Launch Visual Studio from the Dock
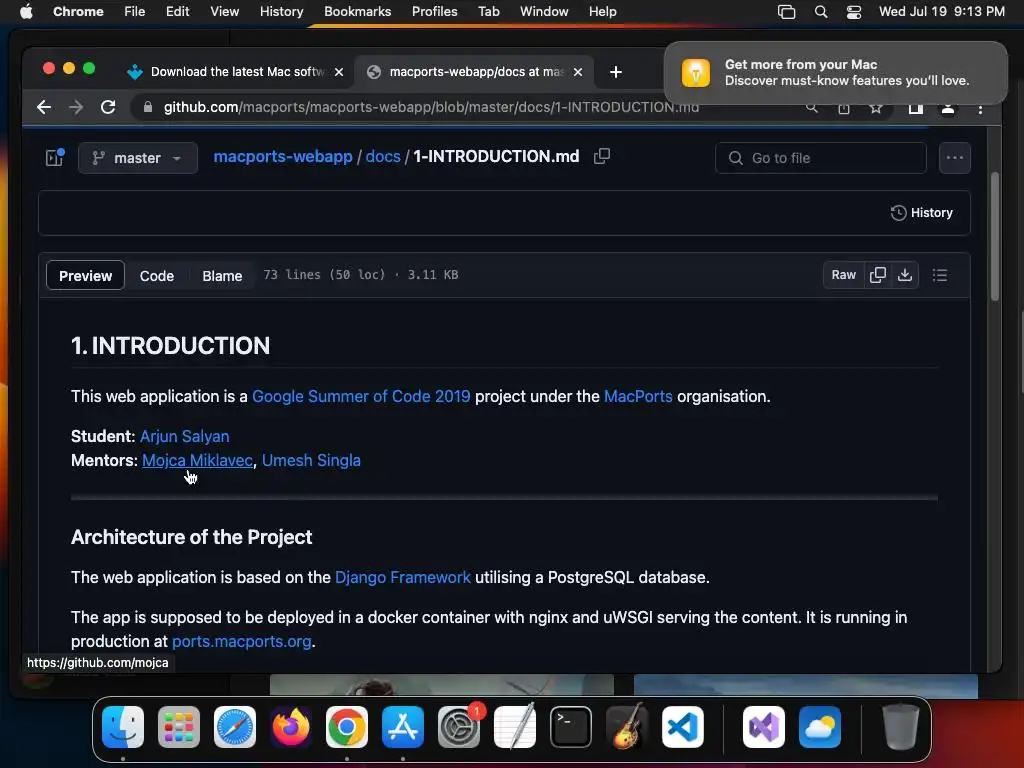Image resolution: width=1024 pixels, height=768 pixels. tap(763, 727)
